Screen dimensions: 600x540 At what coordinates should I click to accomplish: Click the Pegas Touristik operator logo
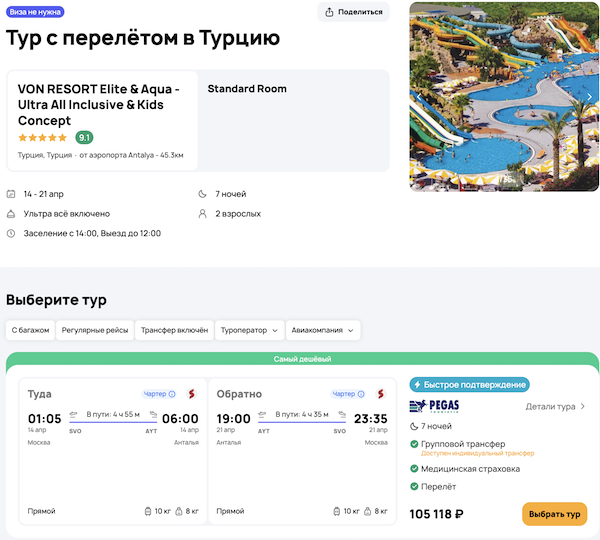(435, 406)
